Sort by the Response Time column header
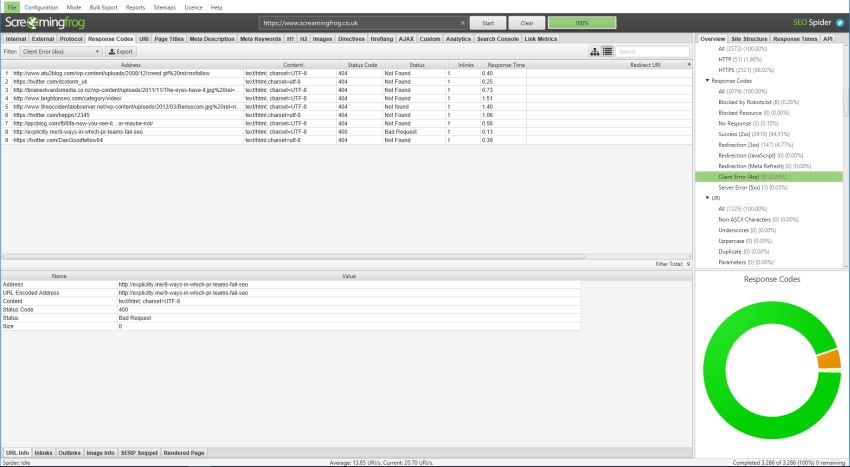 click(506, 65)
